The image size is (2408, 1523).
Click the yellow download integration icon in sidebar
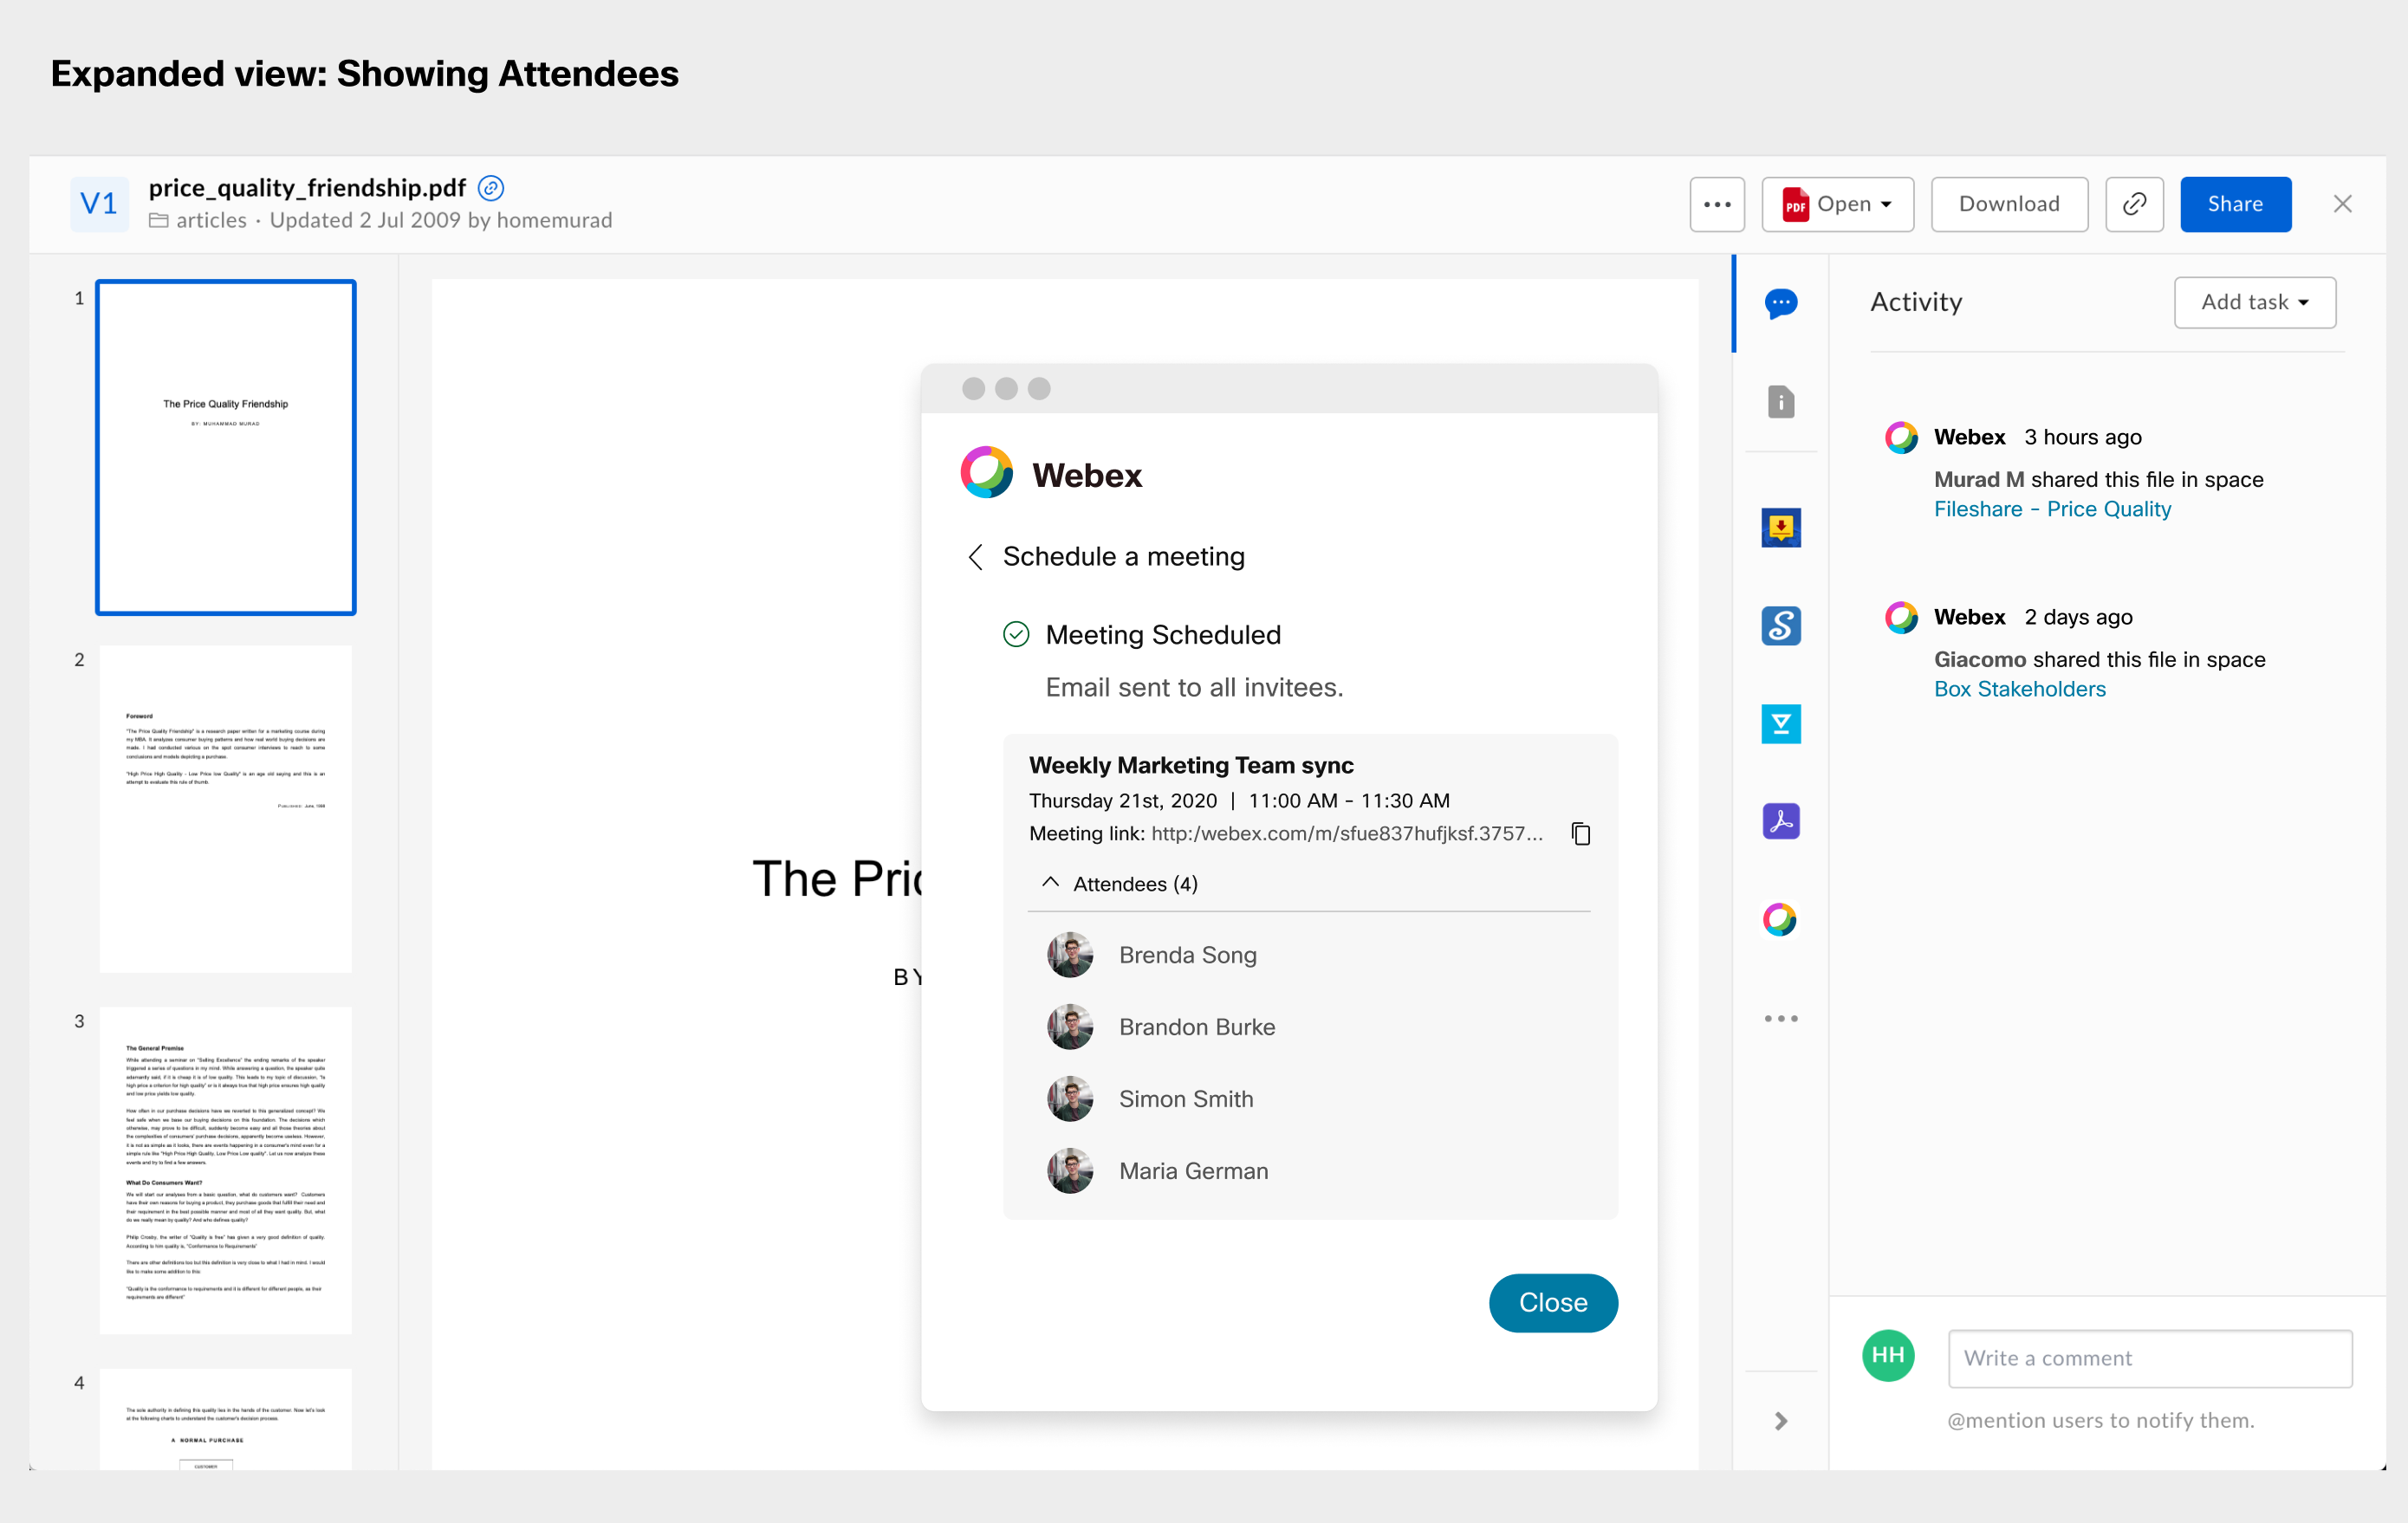coord(1781,527)
